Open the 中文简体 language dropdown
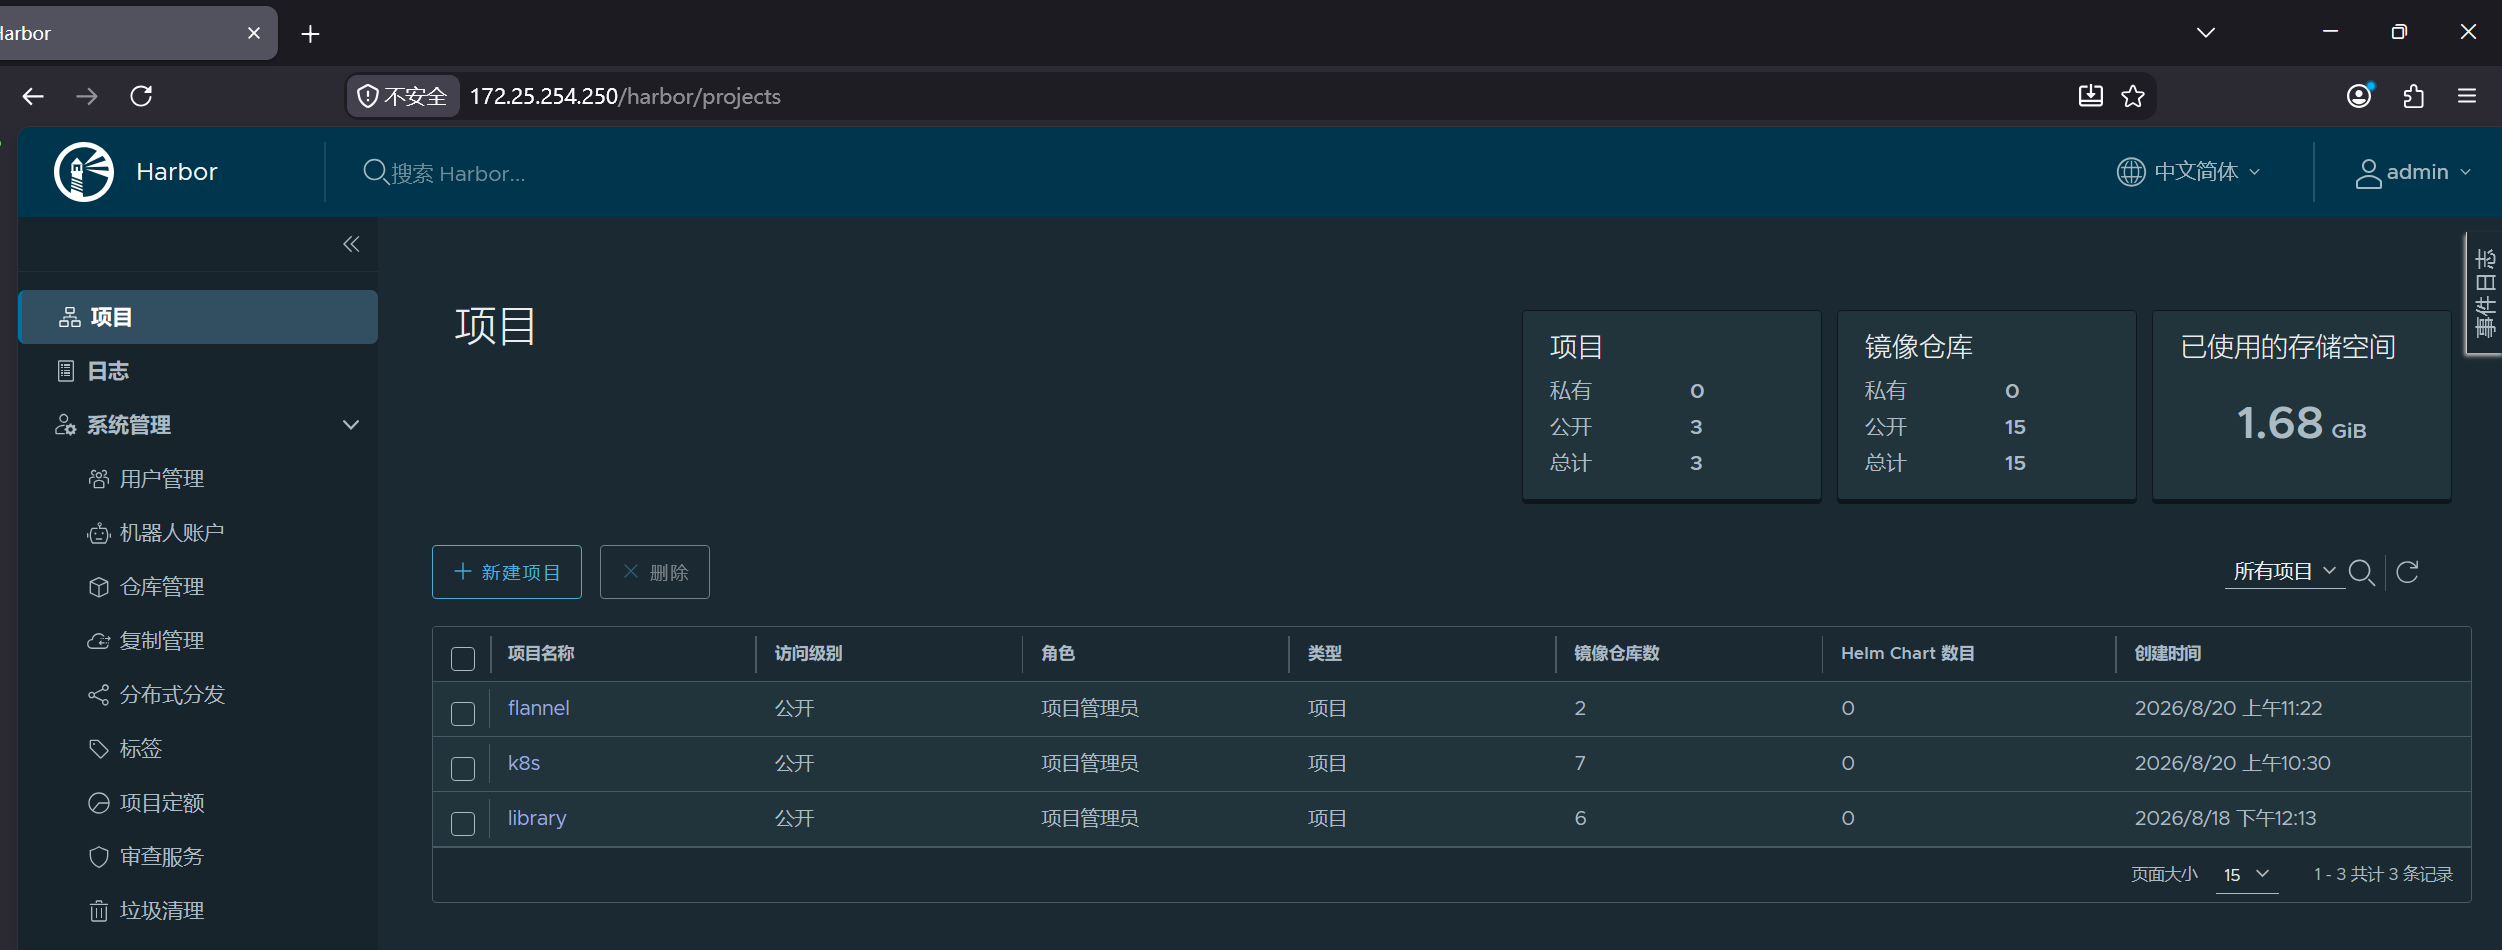This screenshot has height=950, width=2502. tap(2188, 172)
